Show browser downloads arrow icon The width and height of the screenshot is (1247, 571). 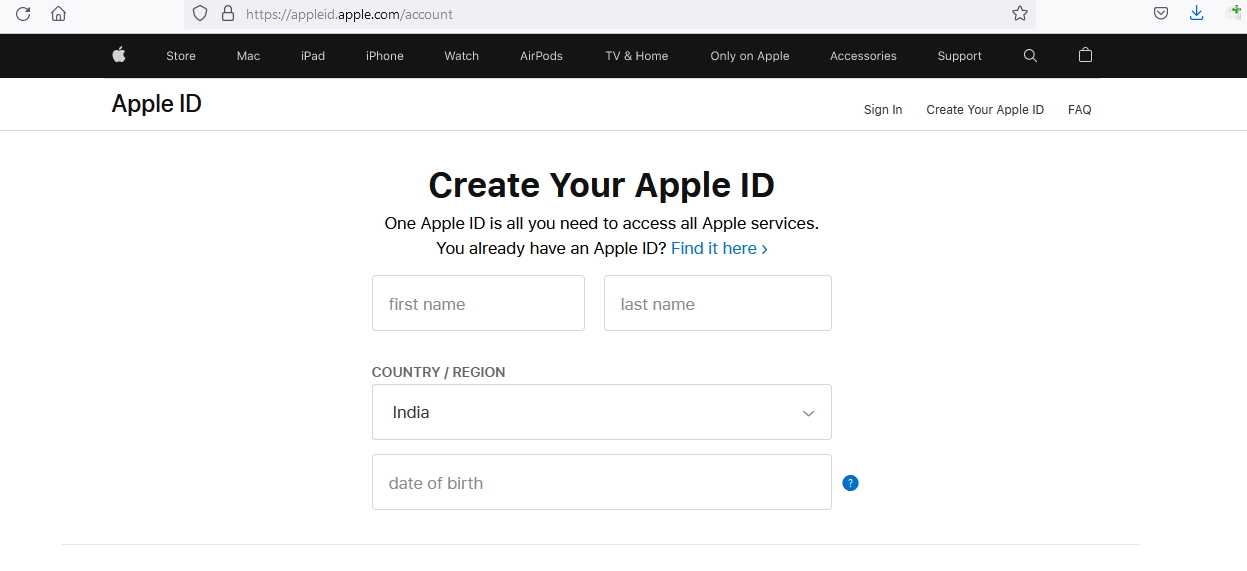tap(1196, 14)
